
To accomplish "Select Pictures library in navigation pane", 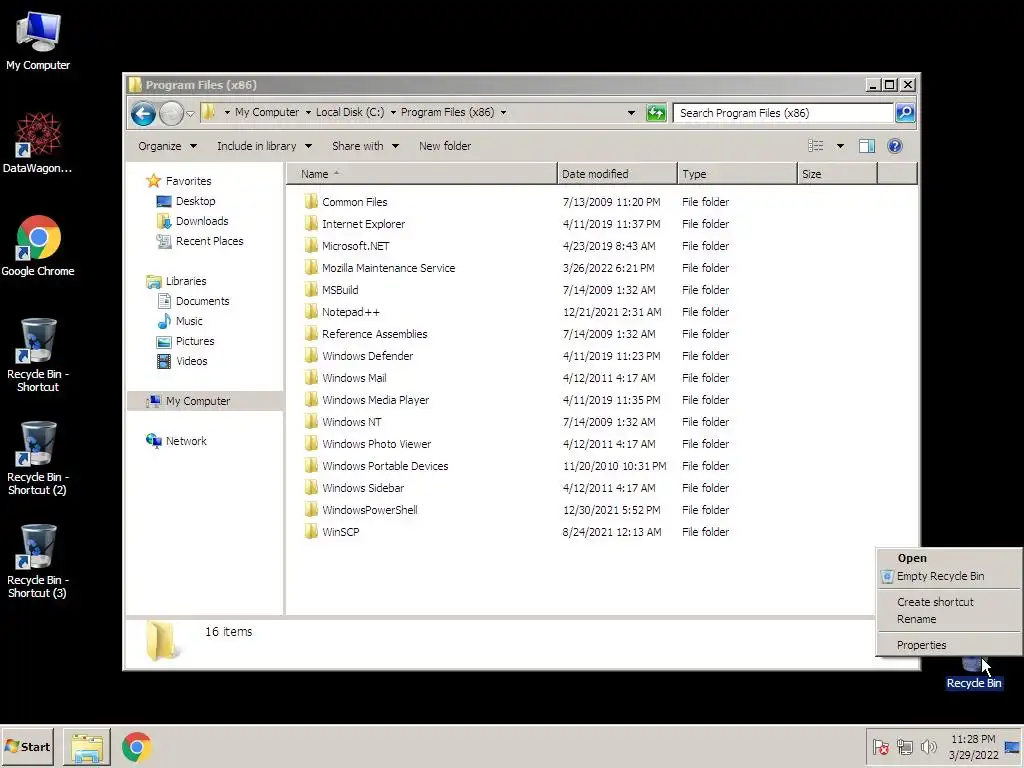I will coord(195,341).
